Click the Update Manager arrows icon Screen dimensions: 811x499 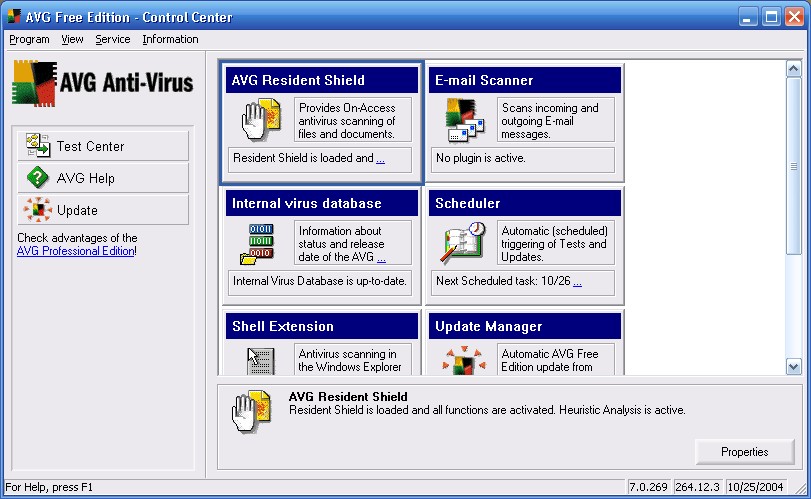click(464, 360)
